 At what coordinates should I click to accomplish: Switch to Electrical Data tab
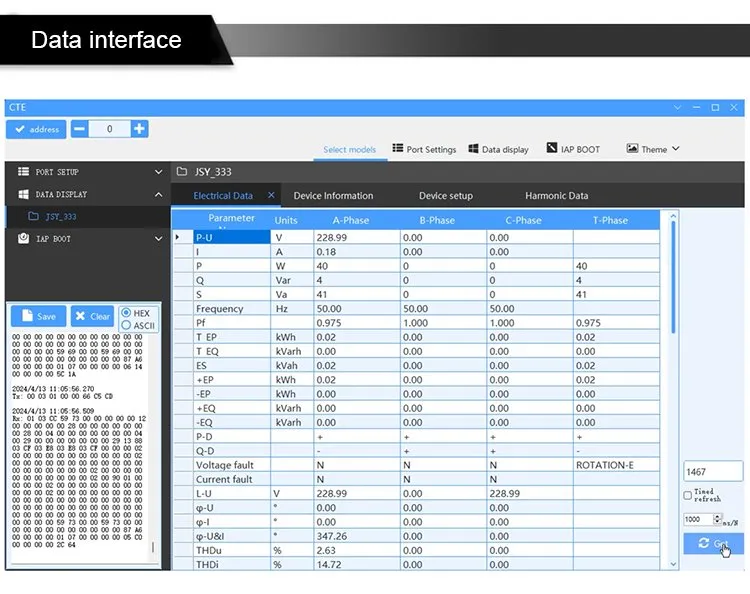coord(223,196)
